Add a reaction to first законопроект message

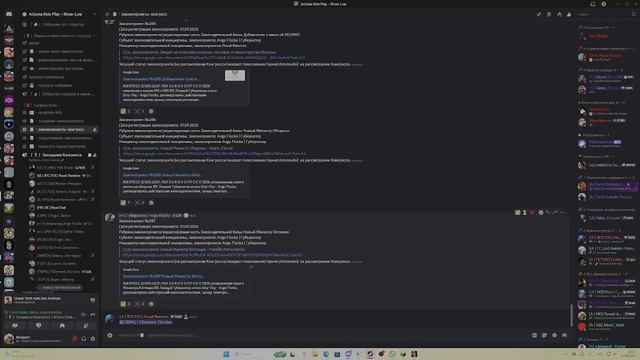(151, 111)
